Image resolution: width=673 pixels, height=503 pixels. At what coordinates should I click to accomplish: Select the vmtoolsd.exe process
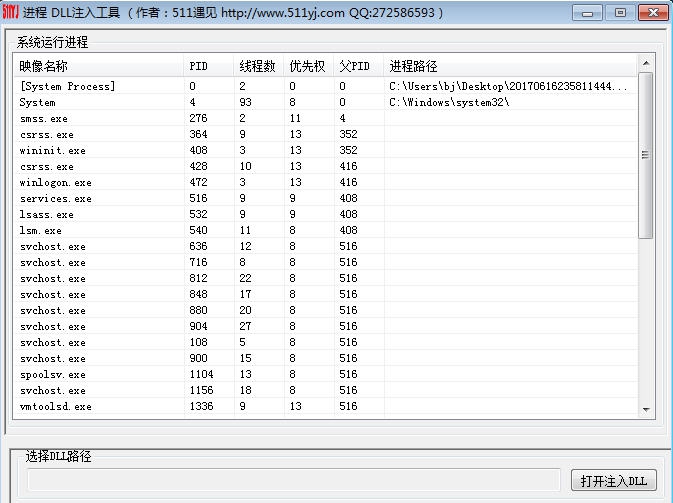[325, 406]
